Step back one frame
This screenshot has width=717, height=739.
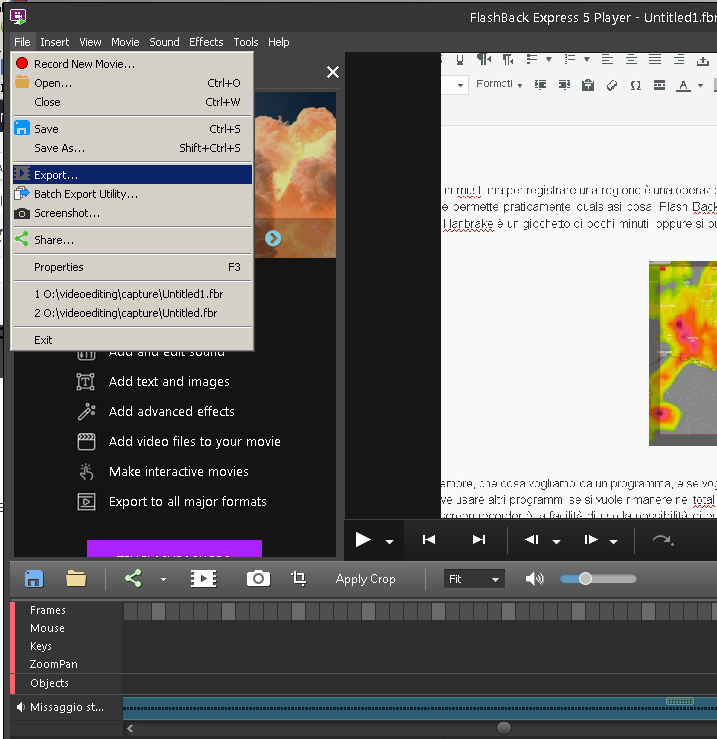click(532, 540)
